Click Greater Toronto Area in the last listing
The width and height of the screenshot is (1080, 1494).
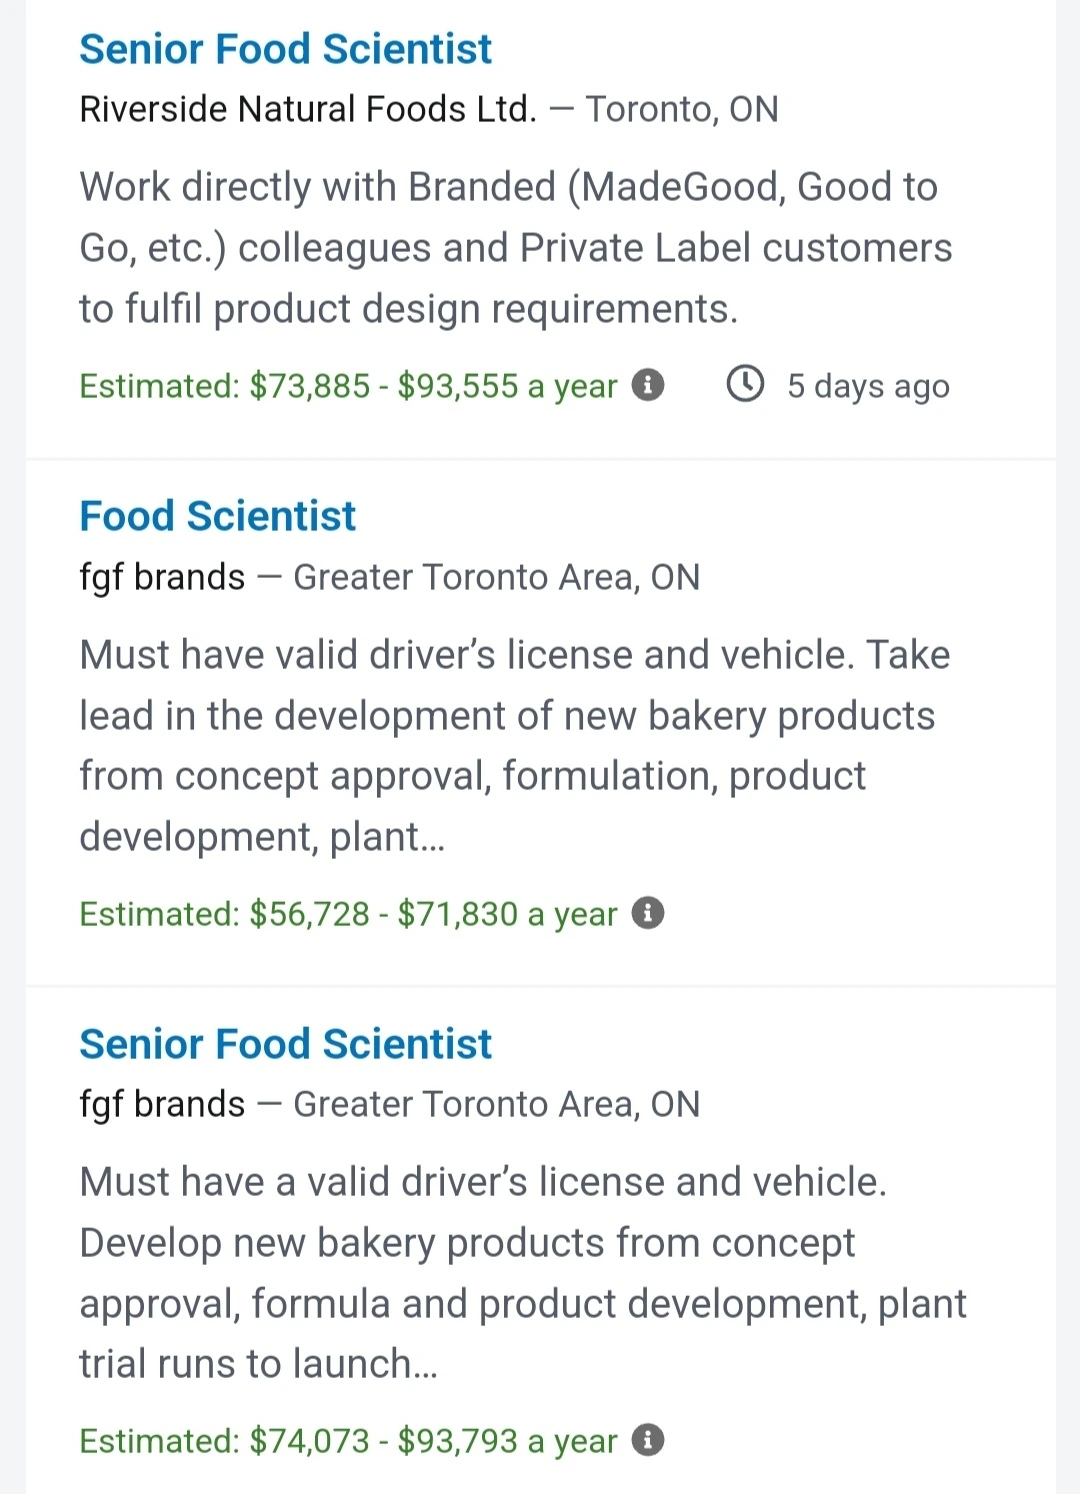pyautogui.click(x=496, y=1104)
